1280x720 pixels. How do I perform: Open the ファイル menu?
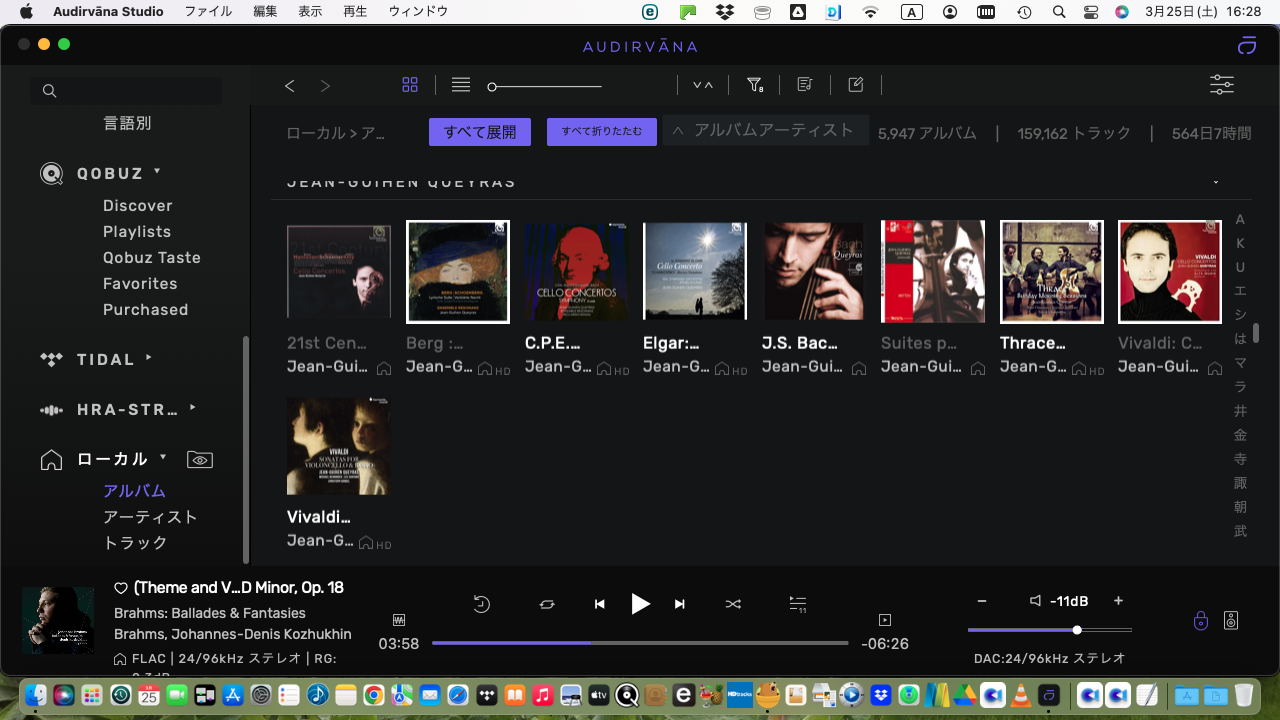[208, 12]
